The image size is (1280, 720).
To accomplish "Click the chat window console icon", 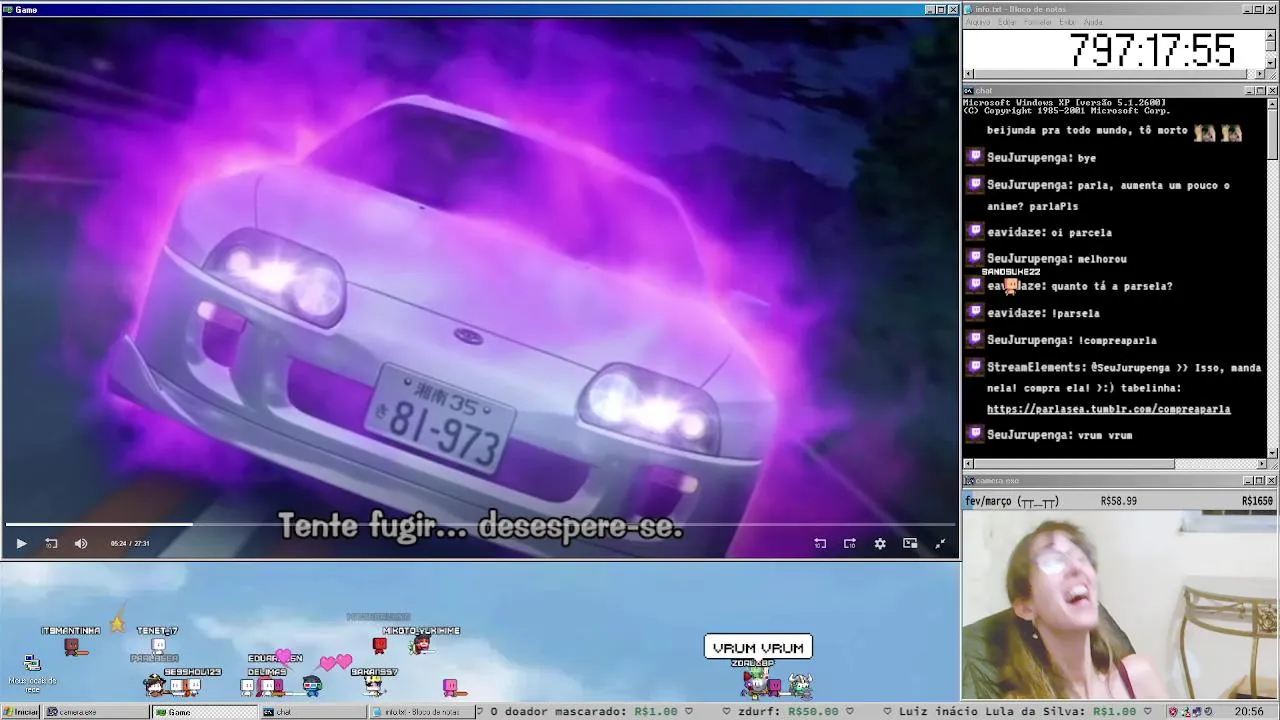I will [x=969, y=90].
